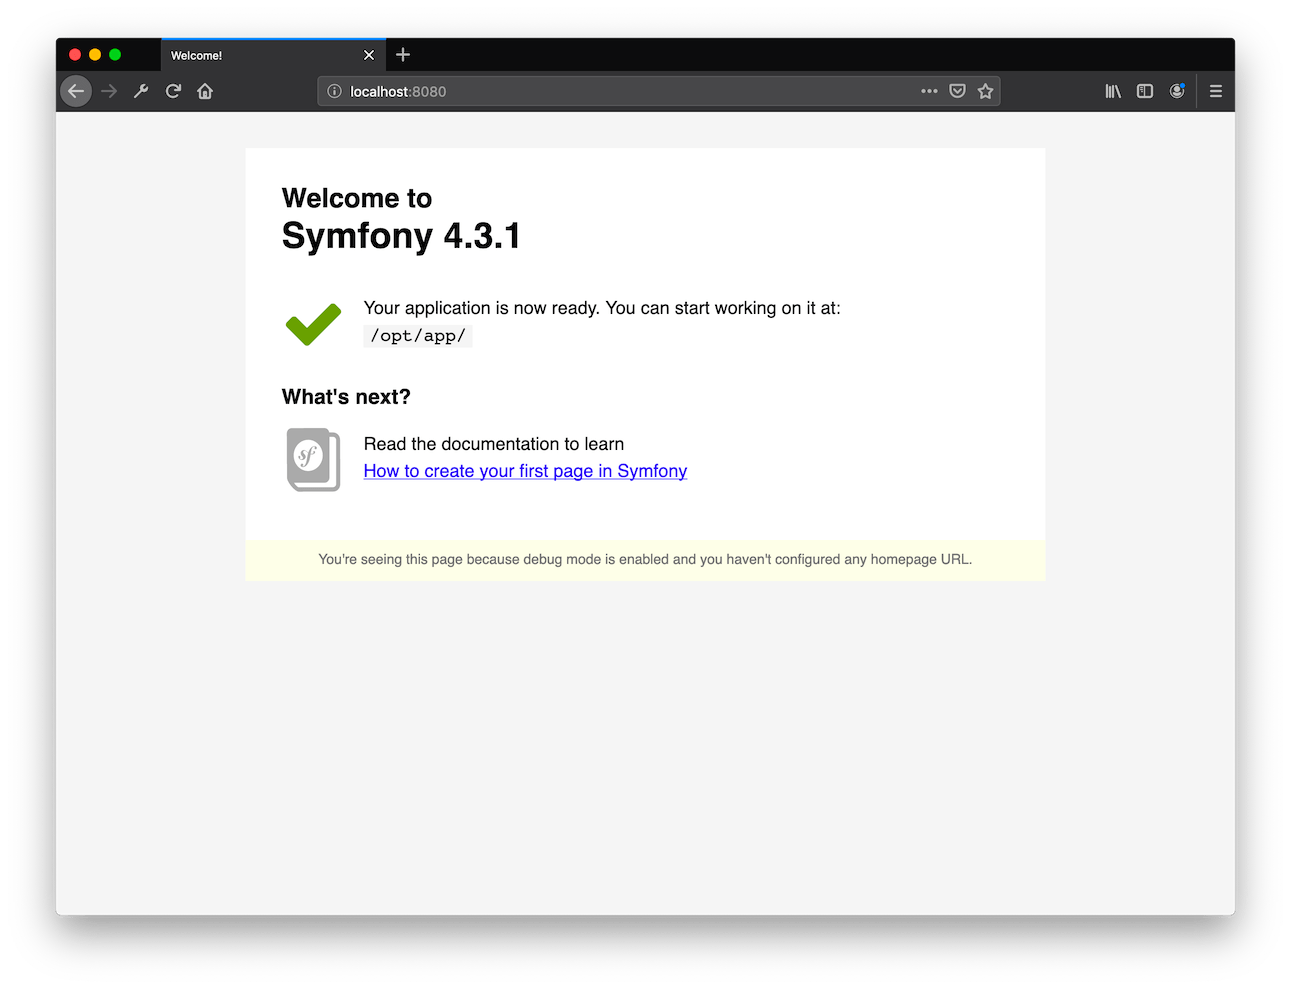Click the debug mode notice text
Image resolution: width=1291 pixels, height=989 pixels.
coord(645,559)
